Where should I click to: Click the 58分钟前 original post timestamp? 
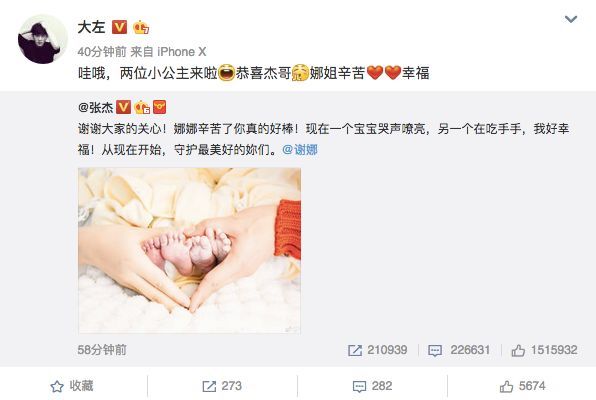click(102, 350)
